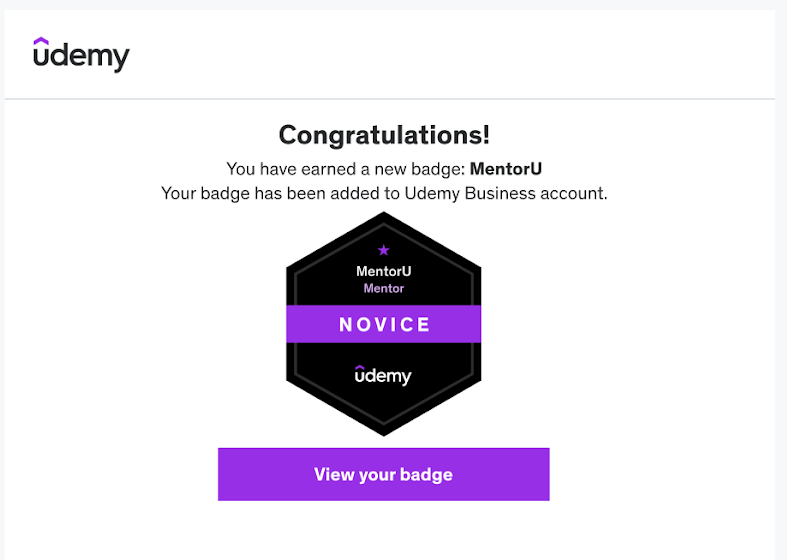Click the word NOVICE on the badge

(x=385, y=324)
